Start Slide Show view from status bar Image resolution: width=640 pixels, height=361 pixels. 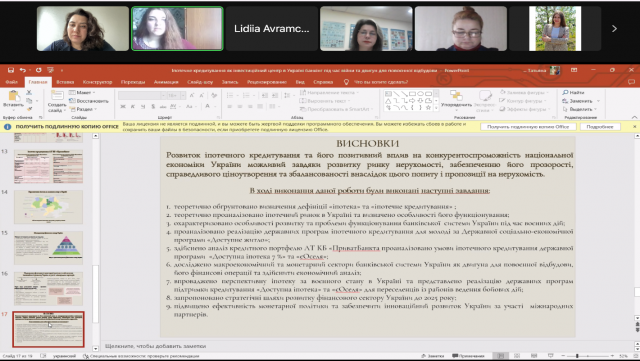[x=550, y=356]
